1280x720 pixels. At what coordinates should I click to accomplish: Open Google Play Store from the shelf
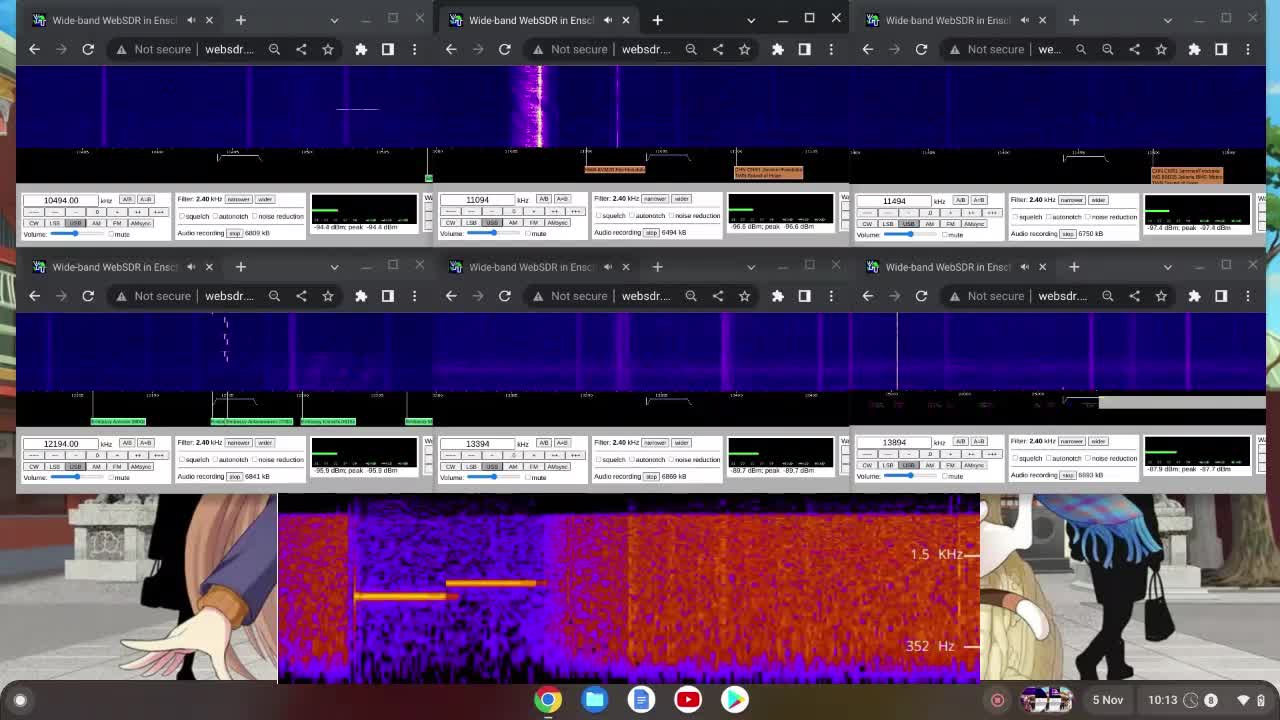pyautogui.click(x=735, y=699)
